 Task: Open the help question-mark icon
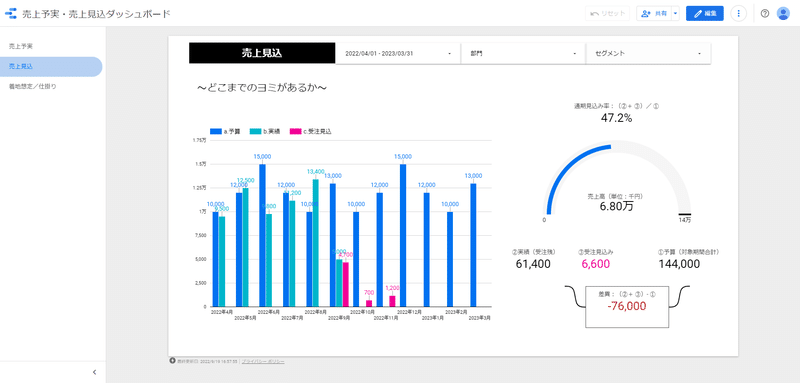764,14
